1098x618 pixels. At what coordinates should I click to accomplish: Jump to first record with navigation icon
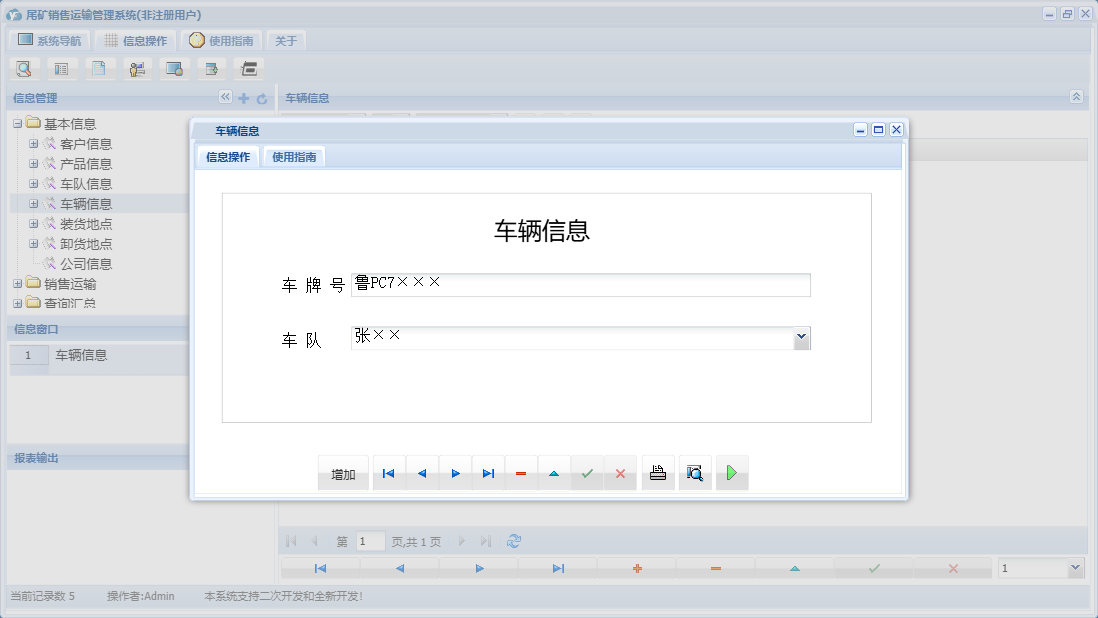click(x=388, y=472)
